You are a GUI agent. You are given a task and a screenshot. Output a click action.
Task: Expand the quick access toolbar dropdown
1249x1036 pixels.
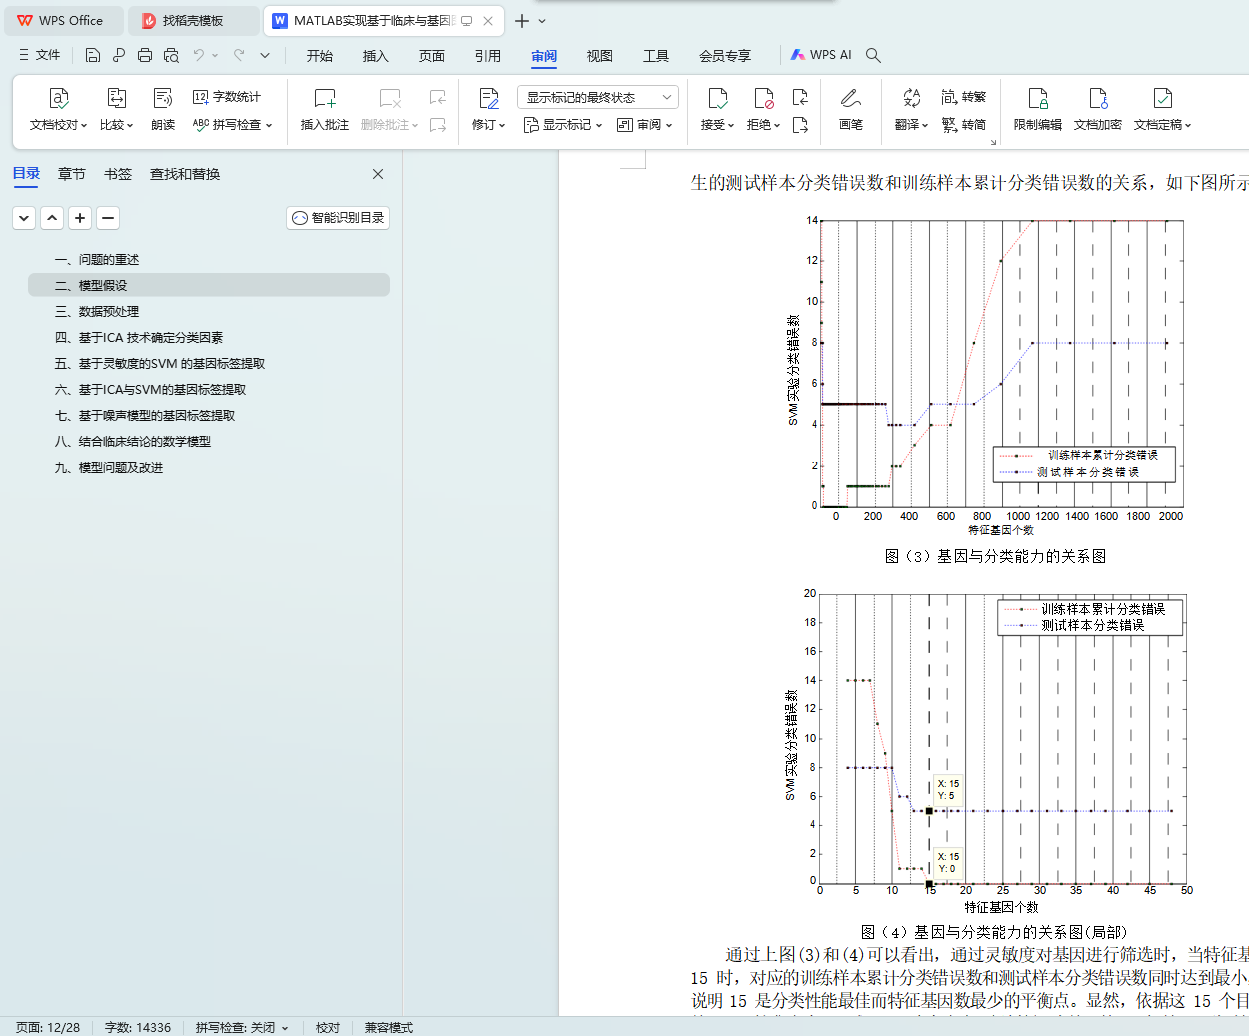[265, 55]
